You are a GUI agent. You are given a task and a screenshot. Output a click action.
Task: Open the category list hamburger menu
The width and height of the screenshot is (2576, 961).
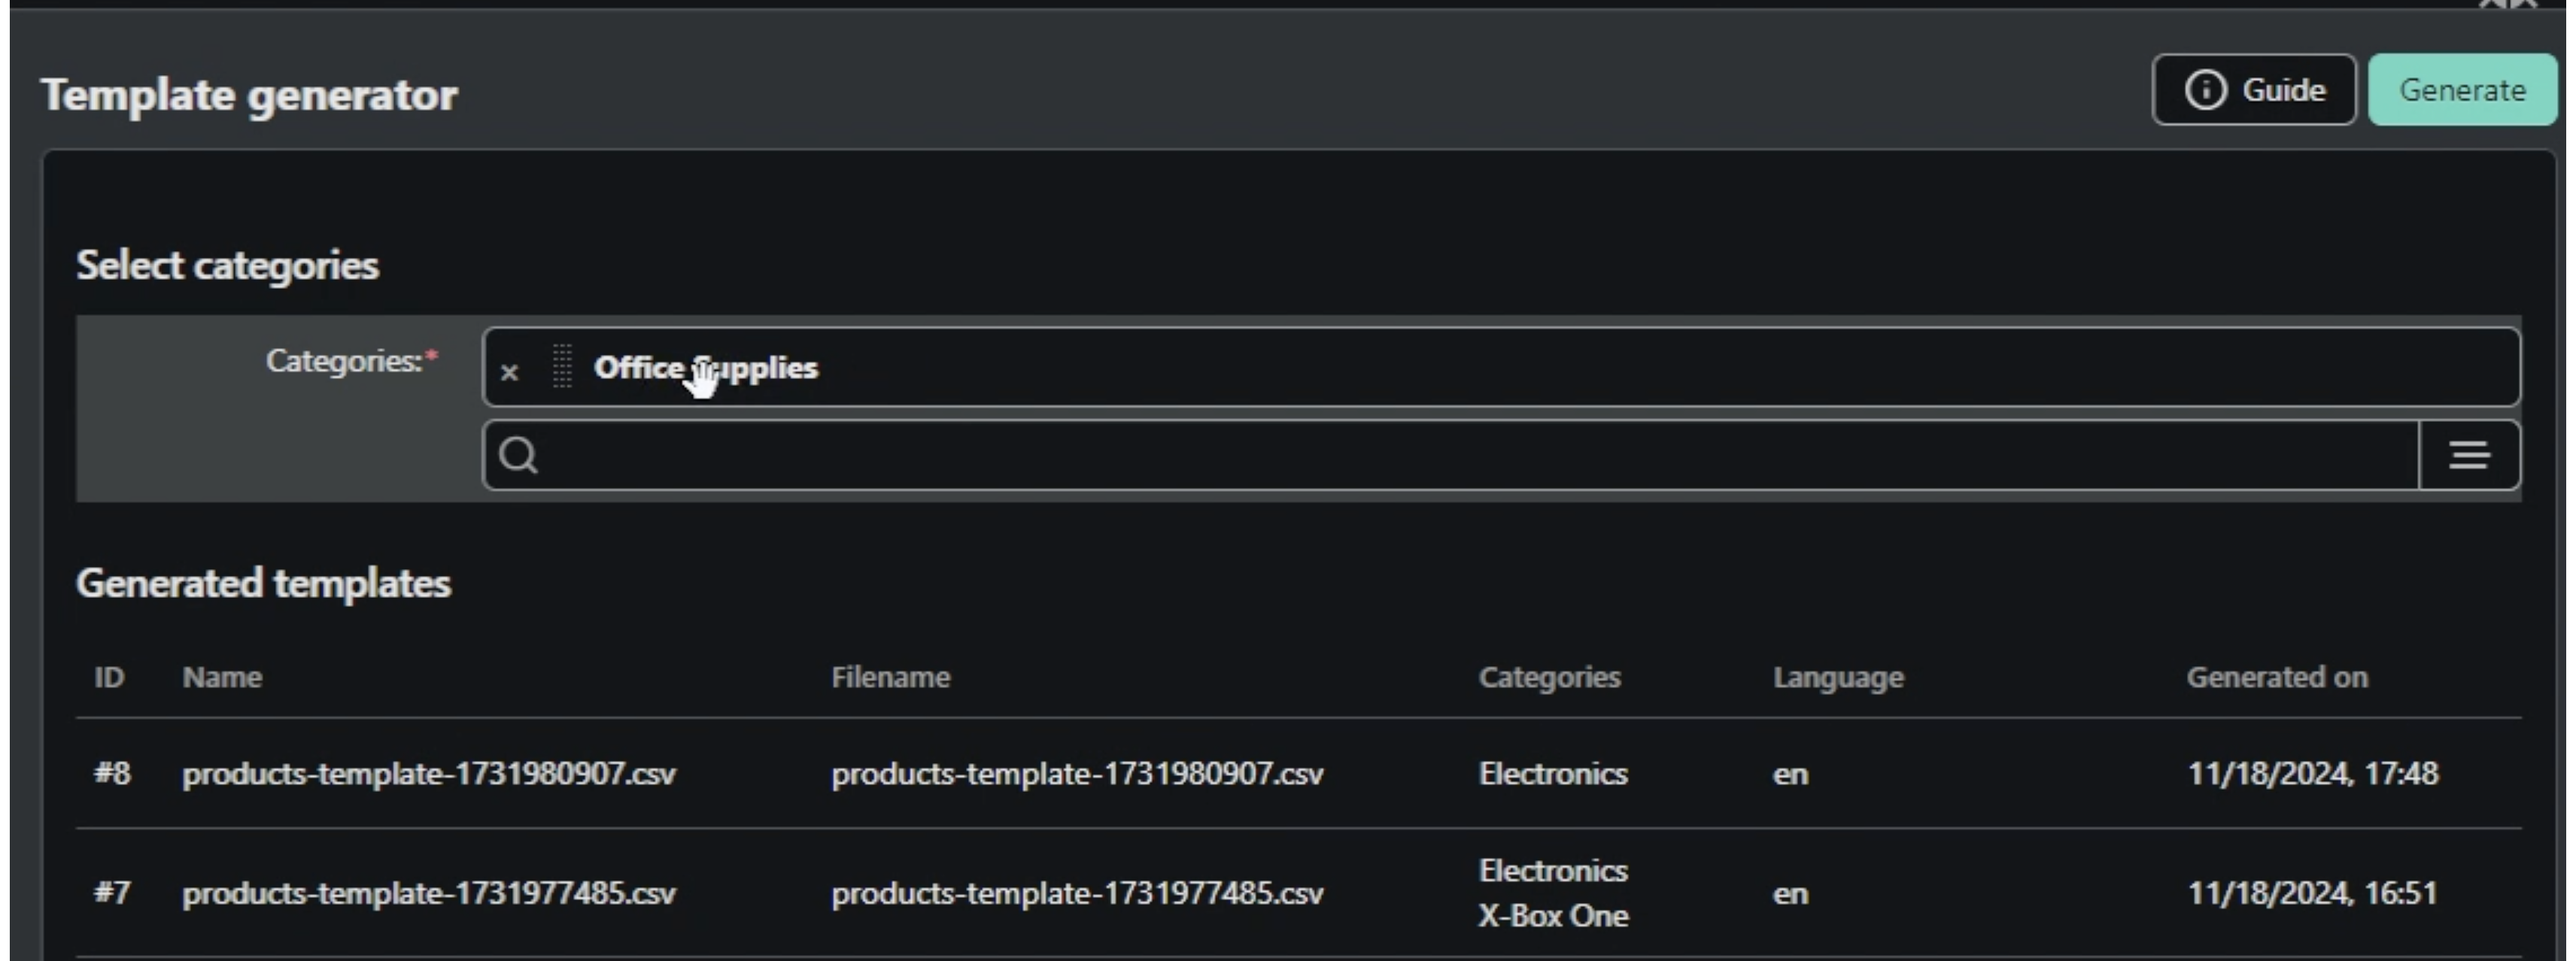[2469, 455]
